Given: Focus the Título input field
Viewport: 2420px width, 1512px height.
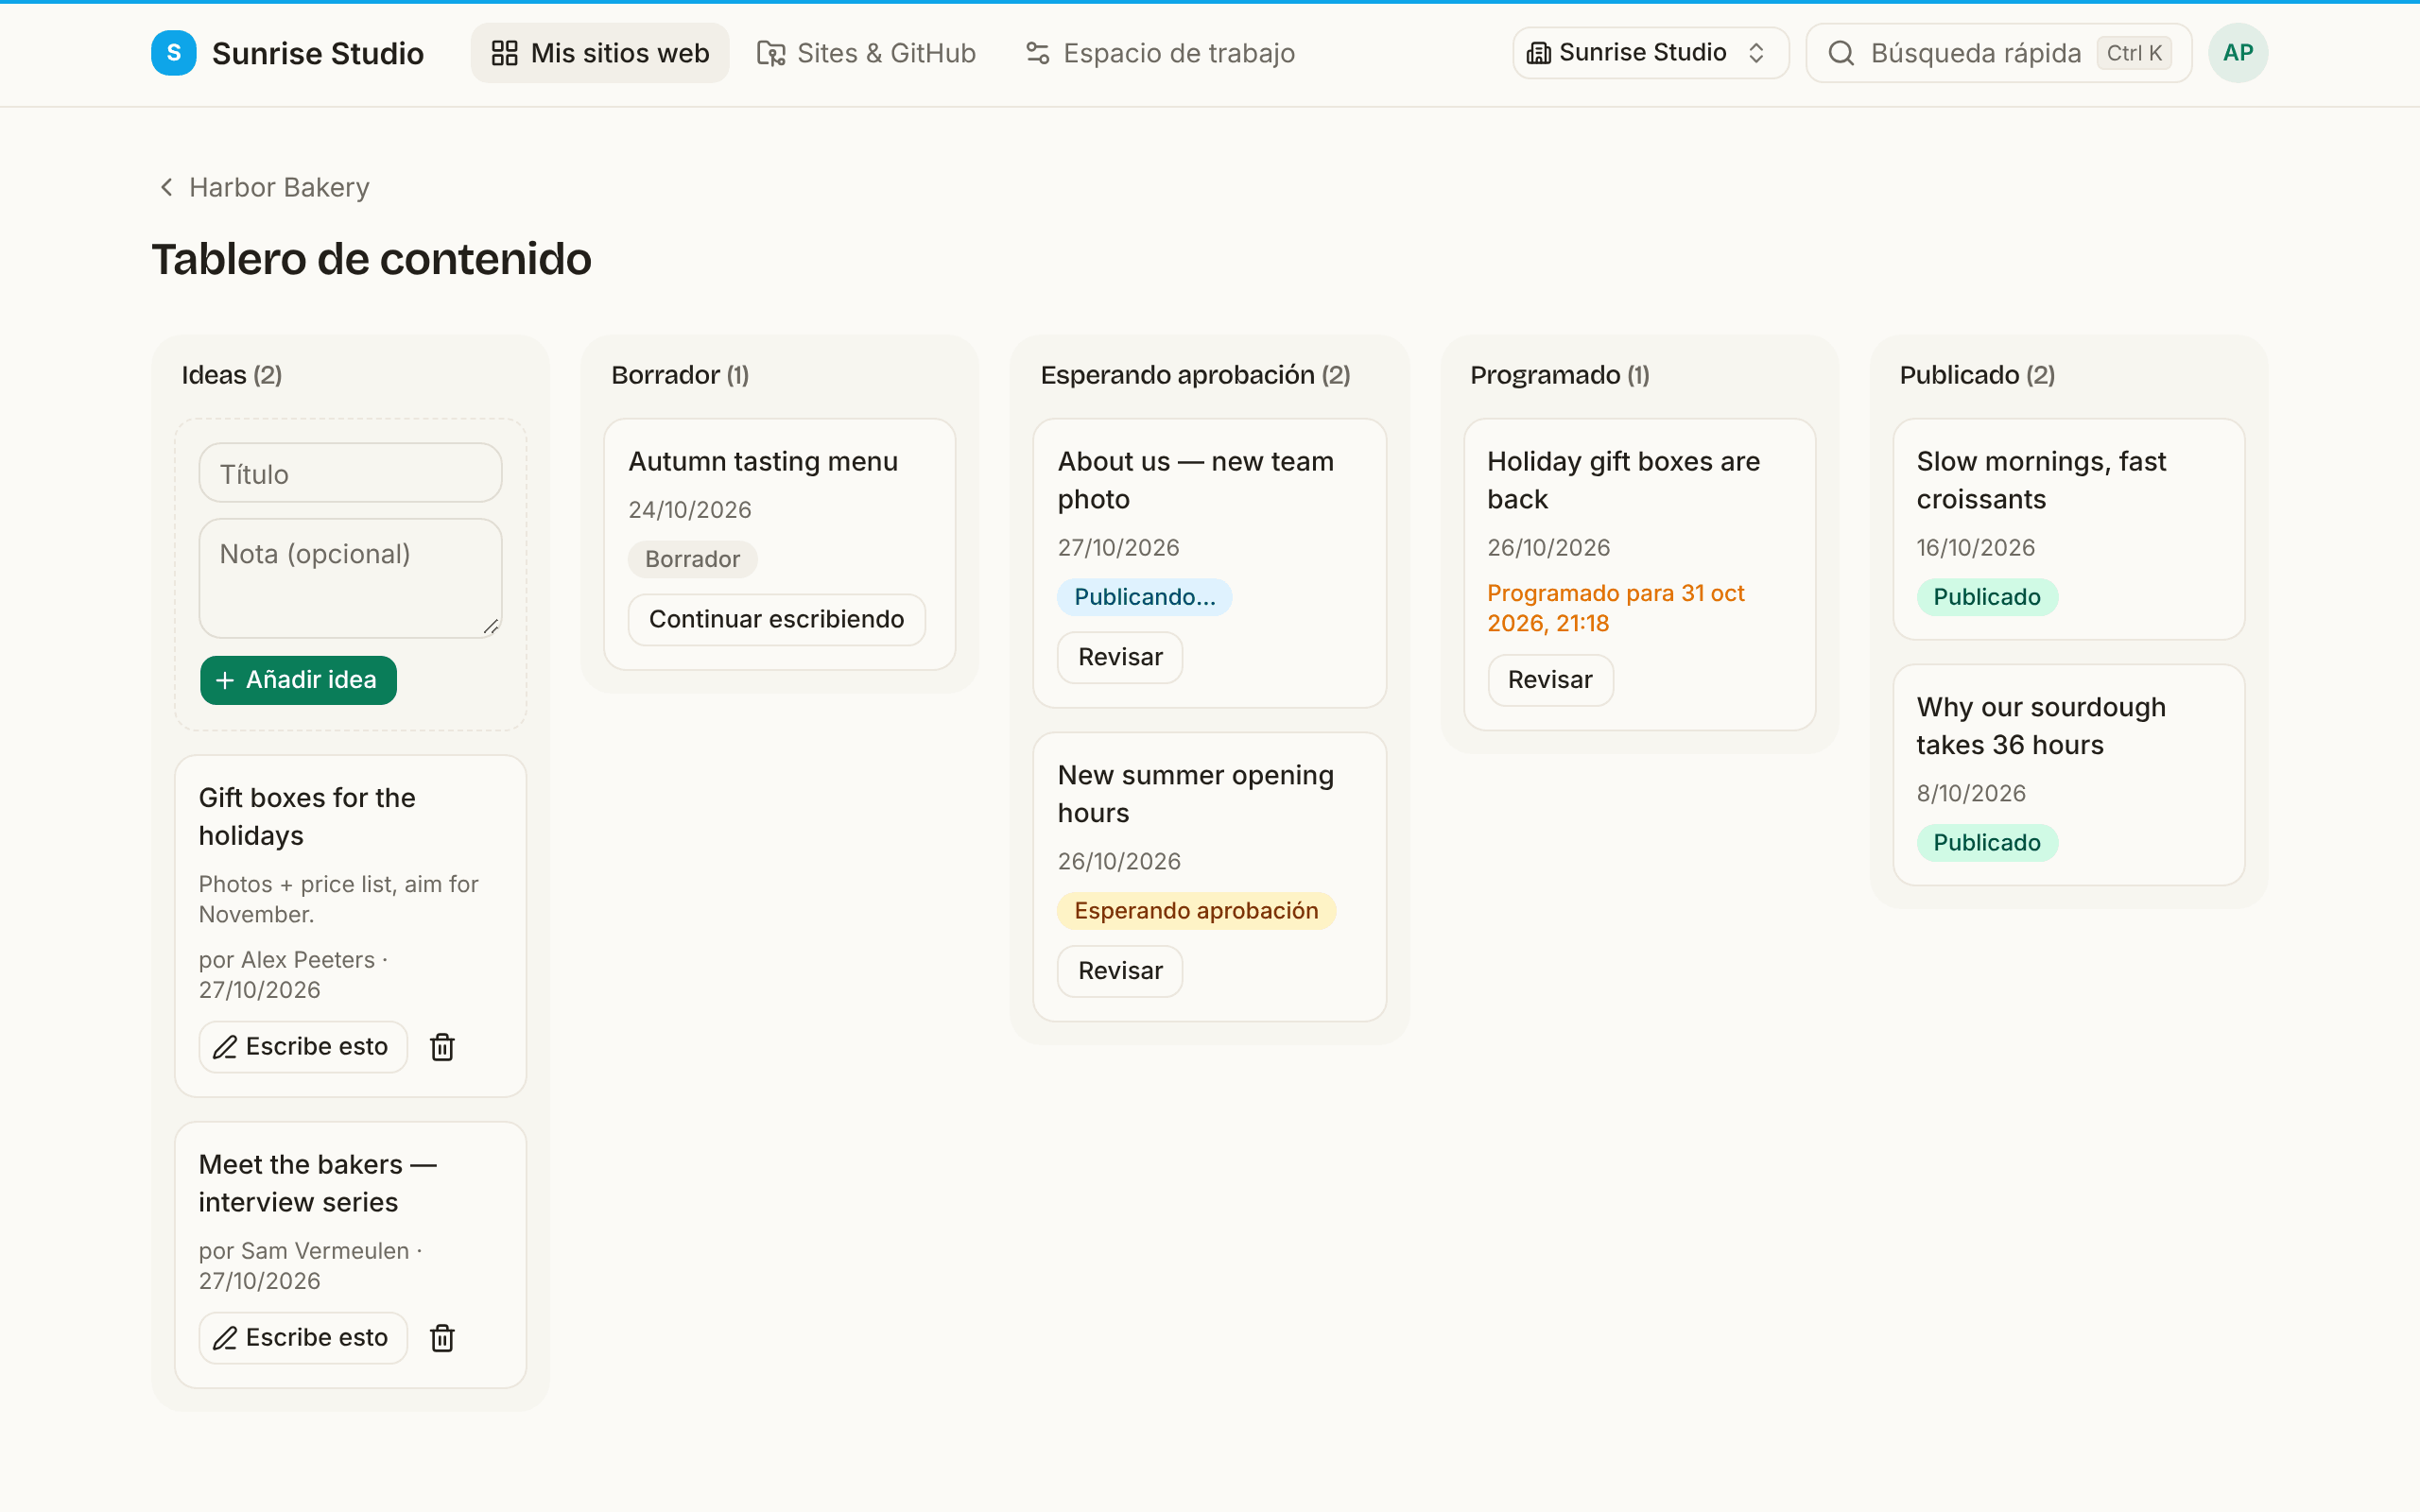Looking at the screenshot, I should point(350,473).
